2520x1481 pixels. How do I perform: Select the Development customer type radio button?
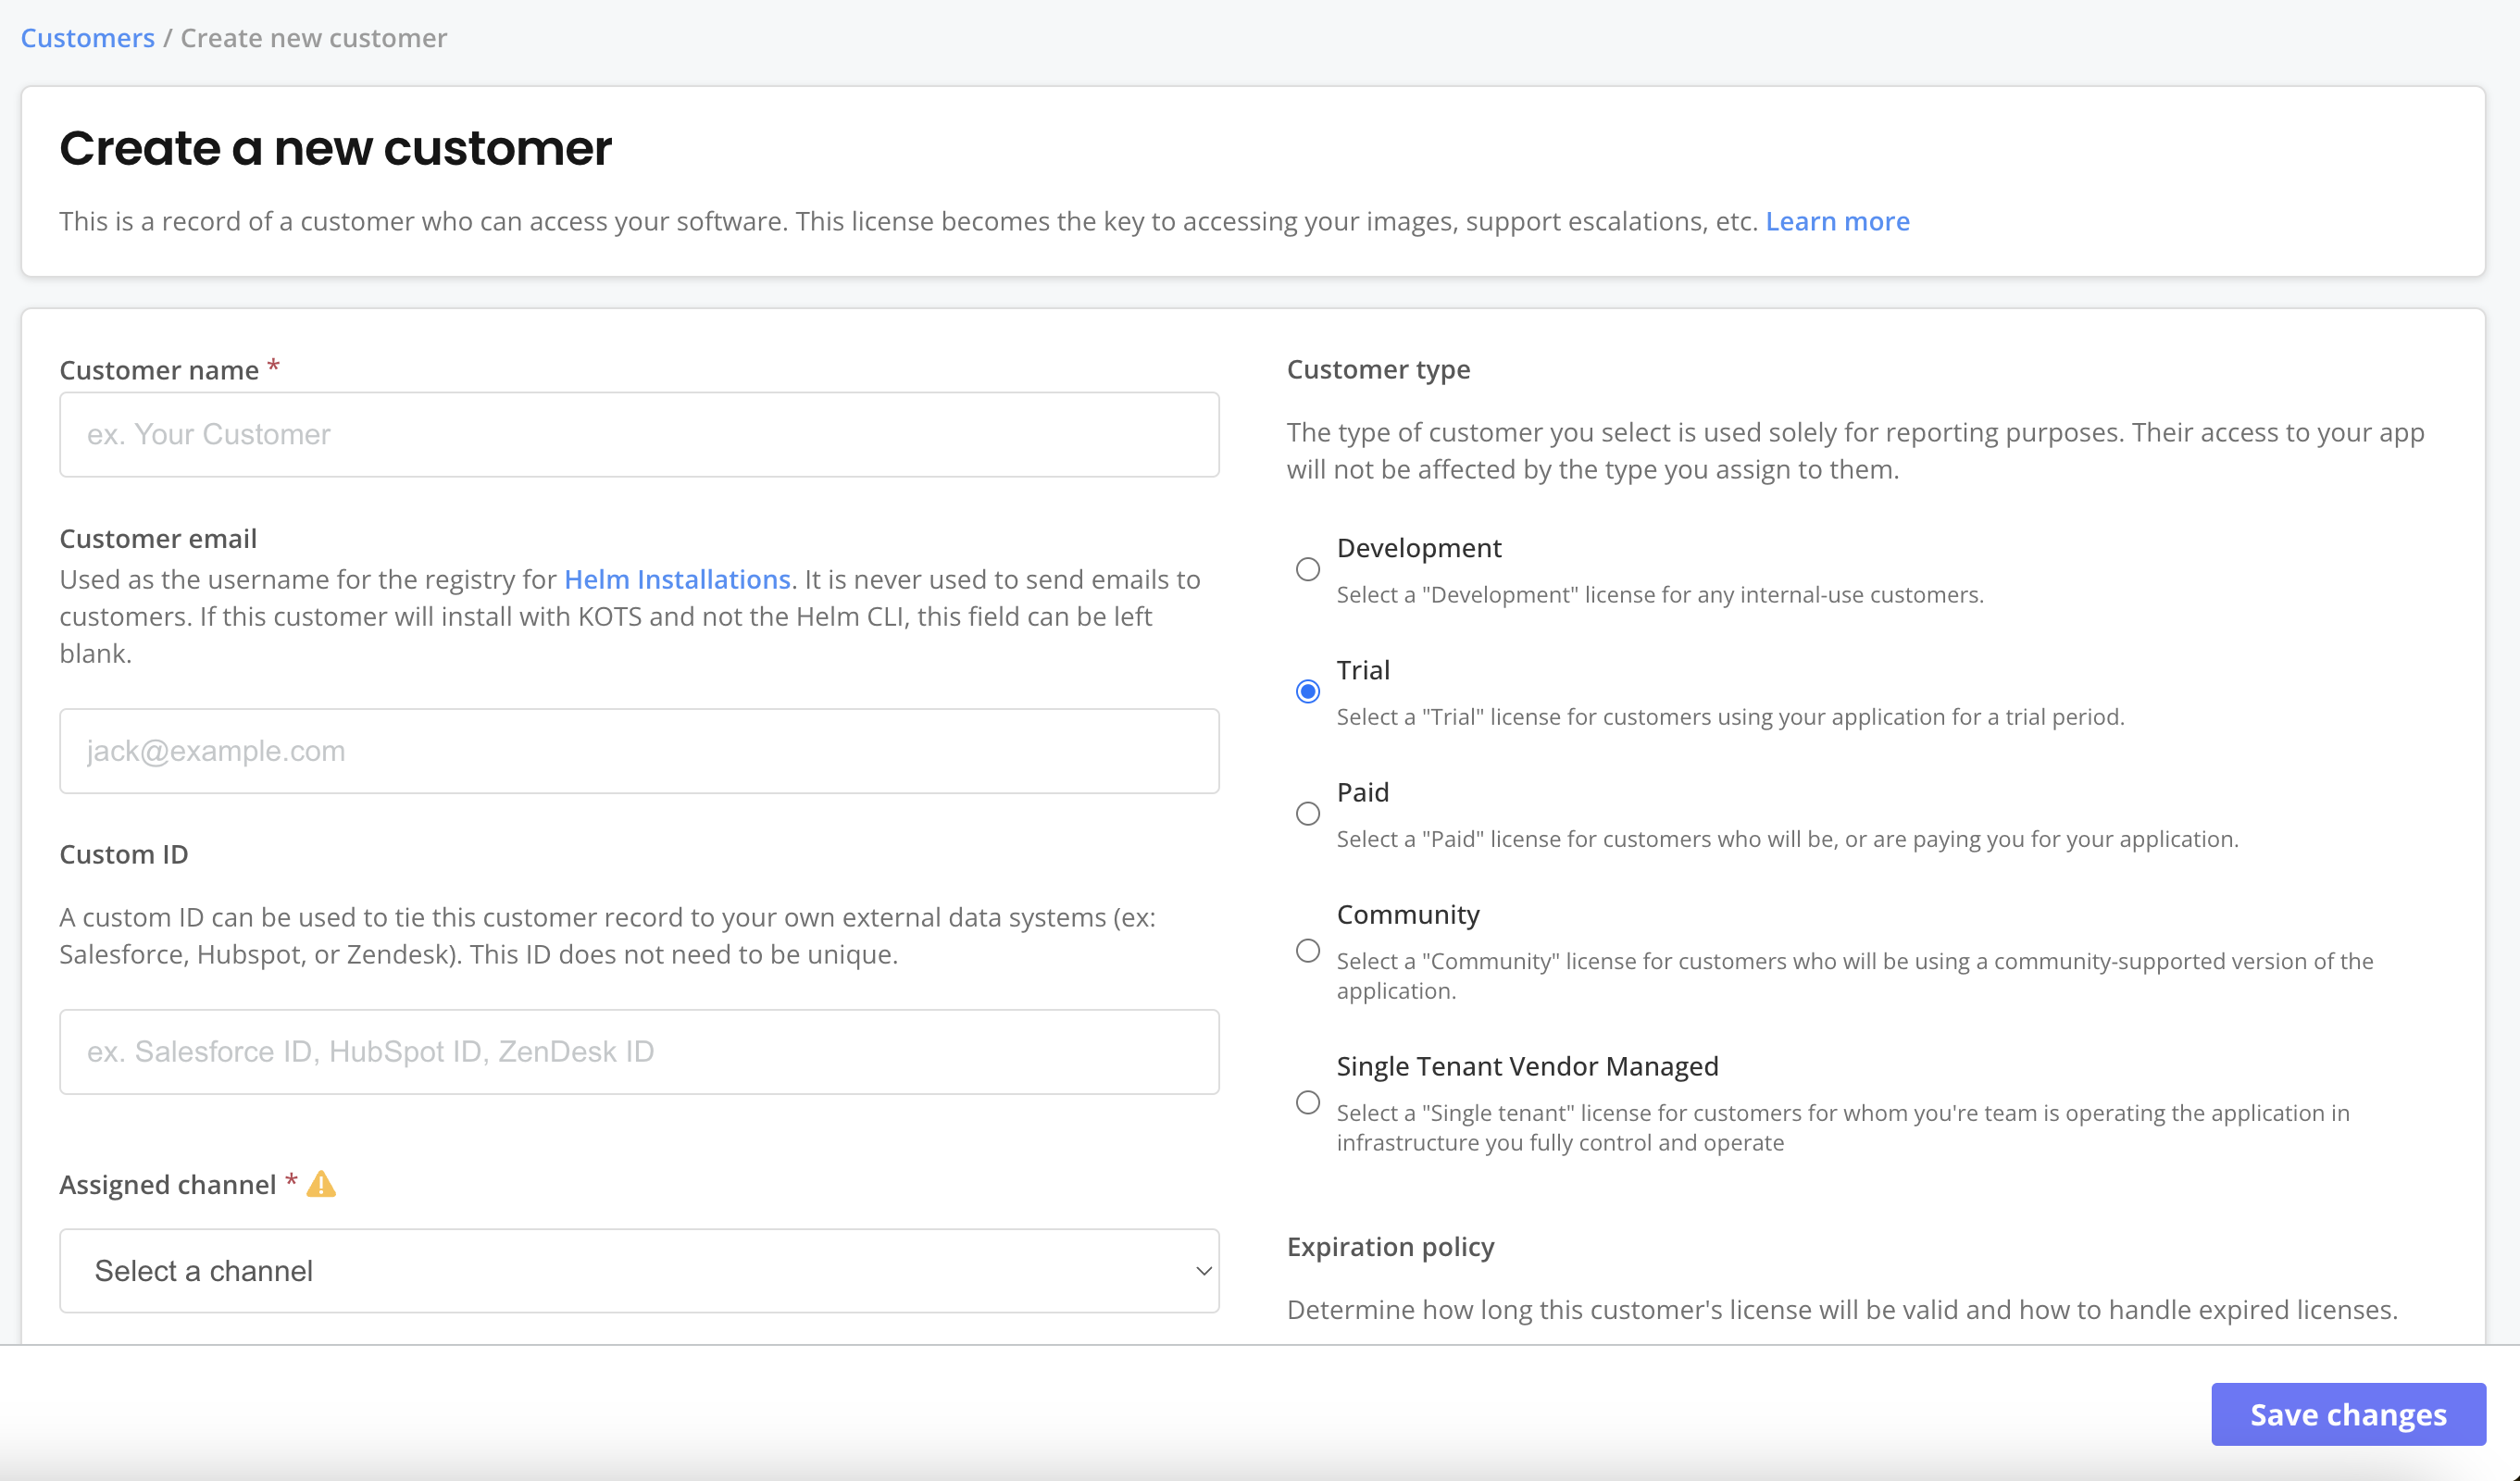1308,568
